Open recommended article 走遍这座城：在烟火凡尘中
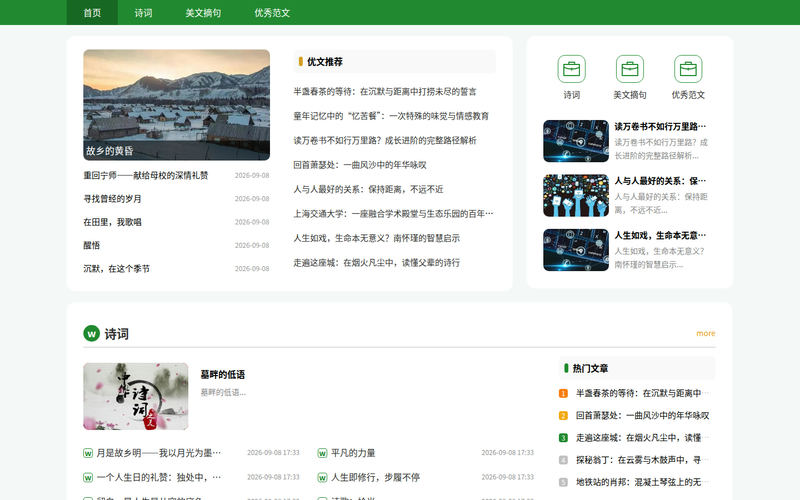 tap(377, 263)
